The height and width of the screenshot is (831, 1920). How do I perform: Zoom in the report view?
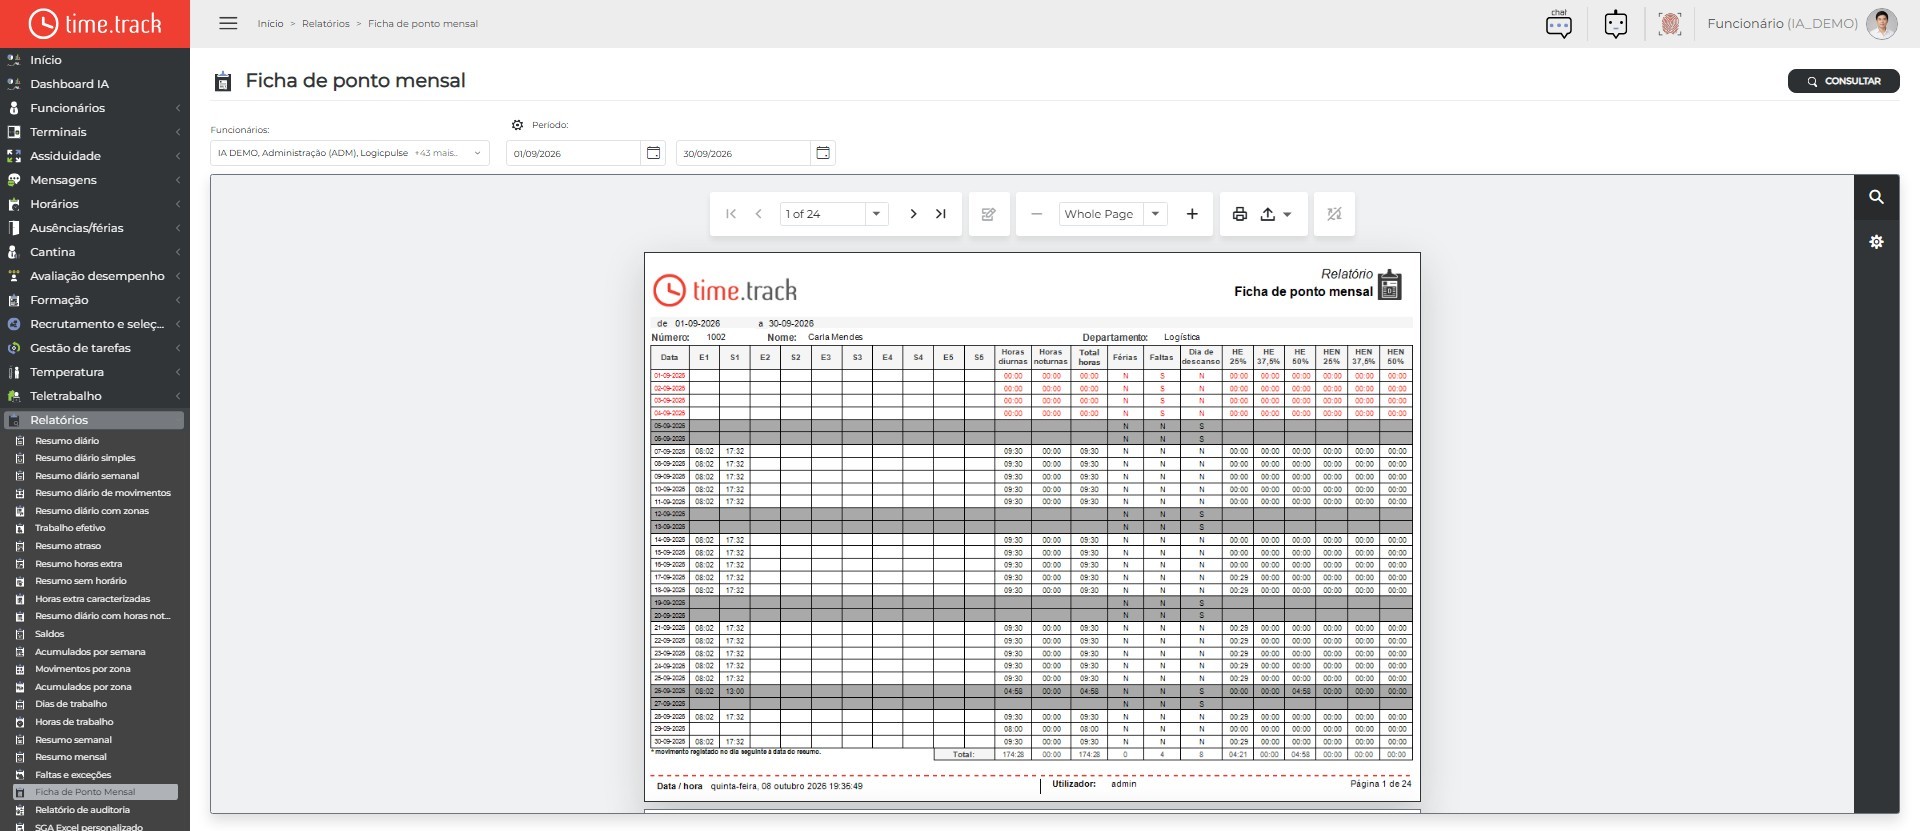pos(1192,214)
